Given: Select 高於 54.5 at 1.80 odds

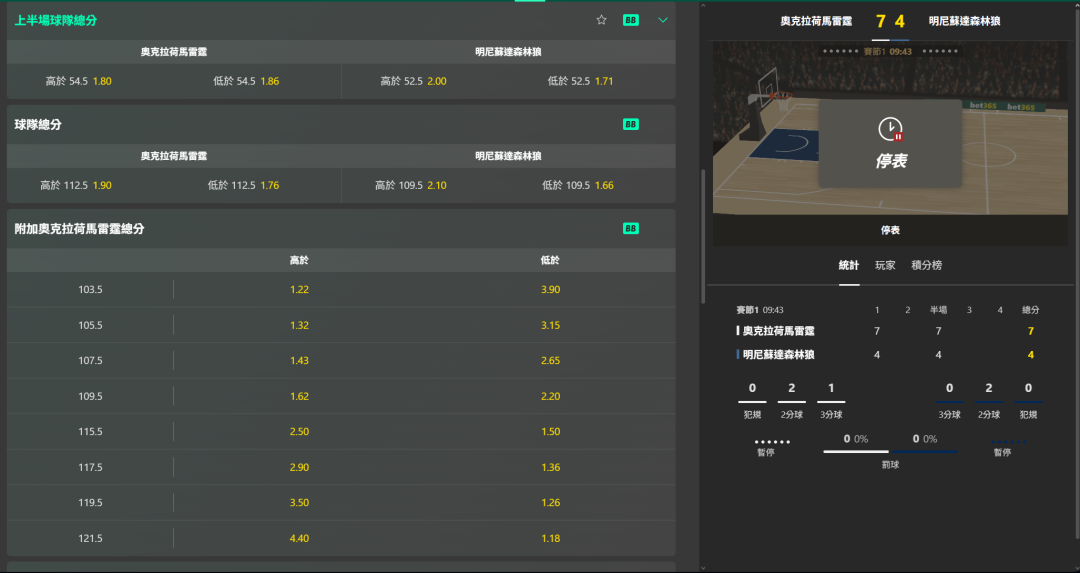Looking at the screenshot, I should 79,81.
